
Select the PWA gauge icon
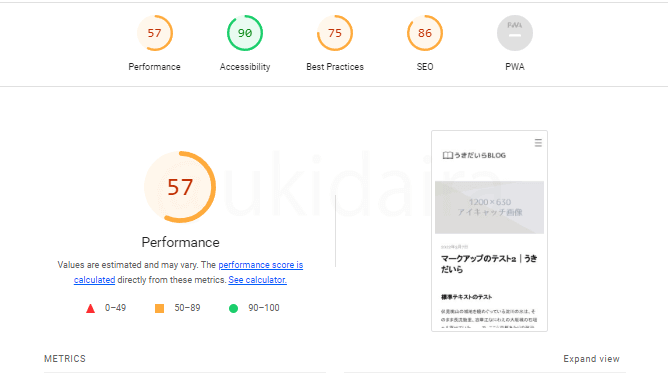click(x=515, y=33)
